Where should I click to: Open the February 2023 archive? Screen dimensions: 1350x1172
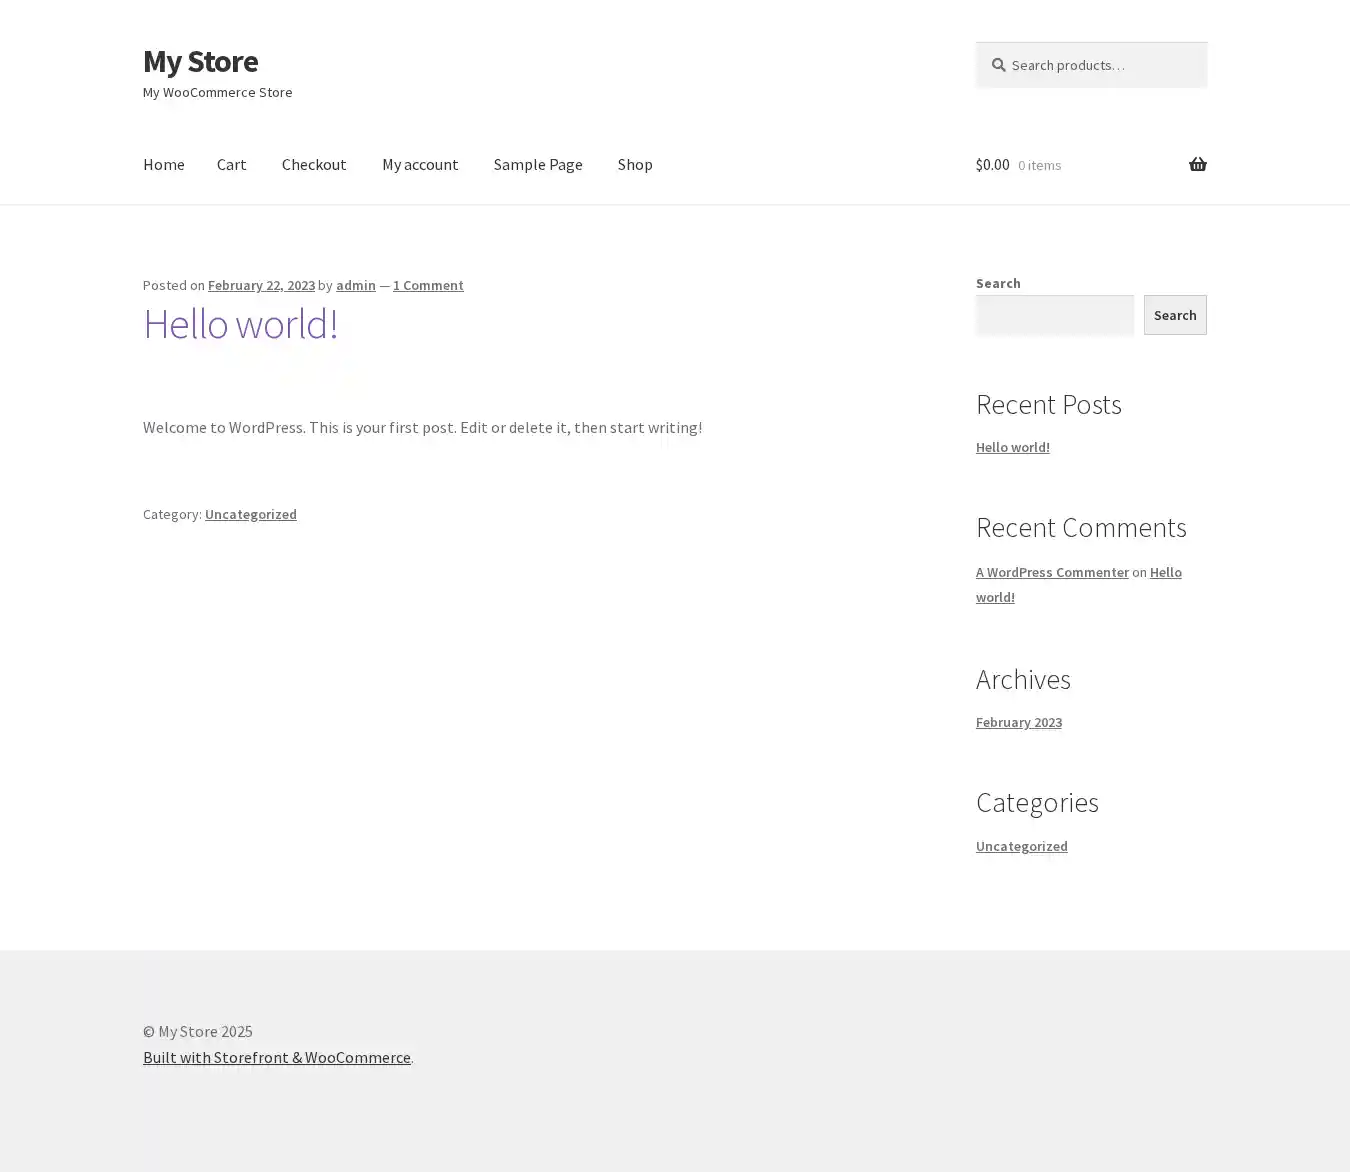tap(1018, 722)
